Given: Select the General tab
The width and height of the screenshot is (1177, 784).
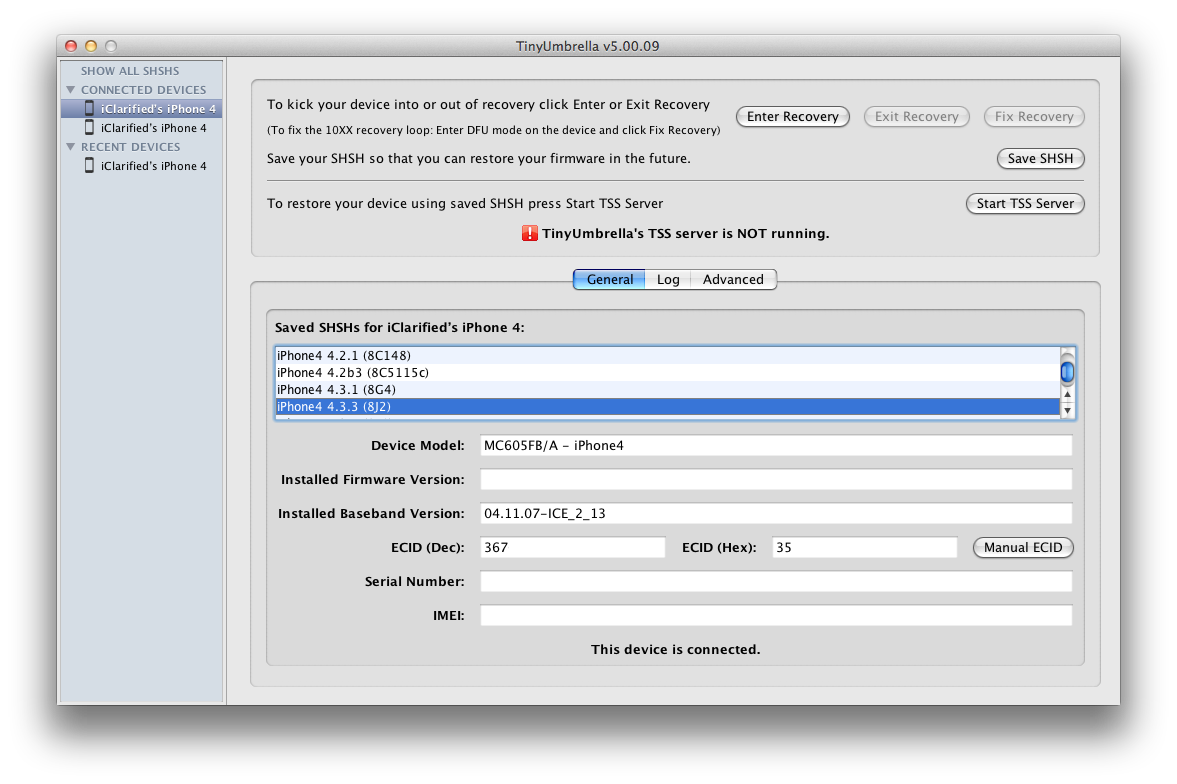Looking at the screenshot, I should coord(609,280).
